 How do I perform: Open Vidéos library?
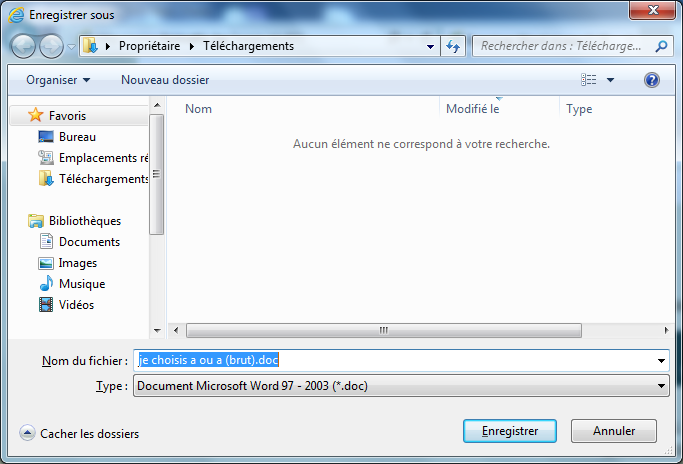76,305
